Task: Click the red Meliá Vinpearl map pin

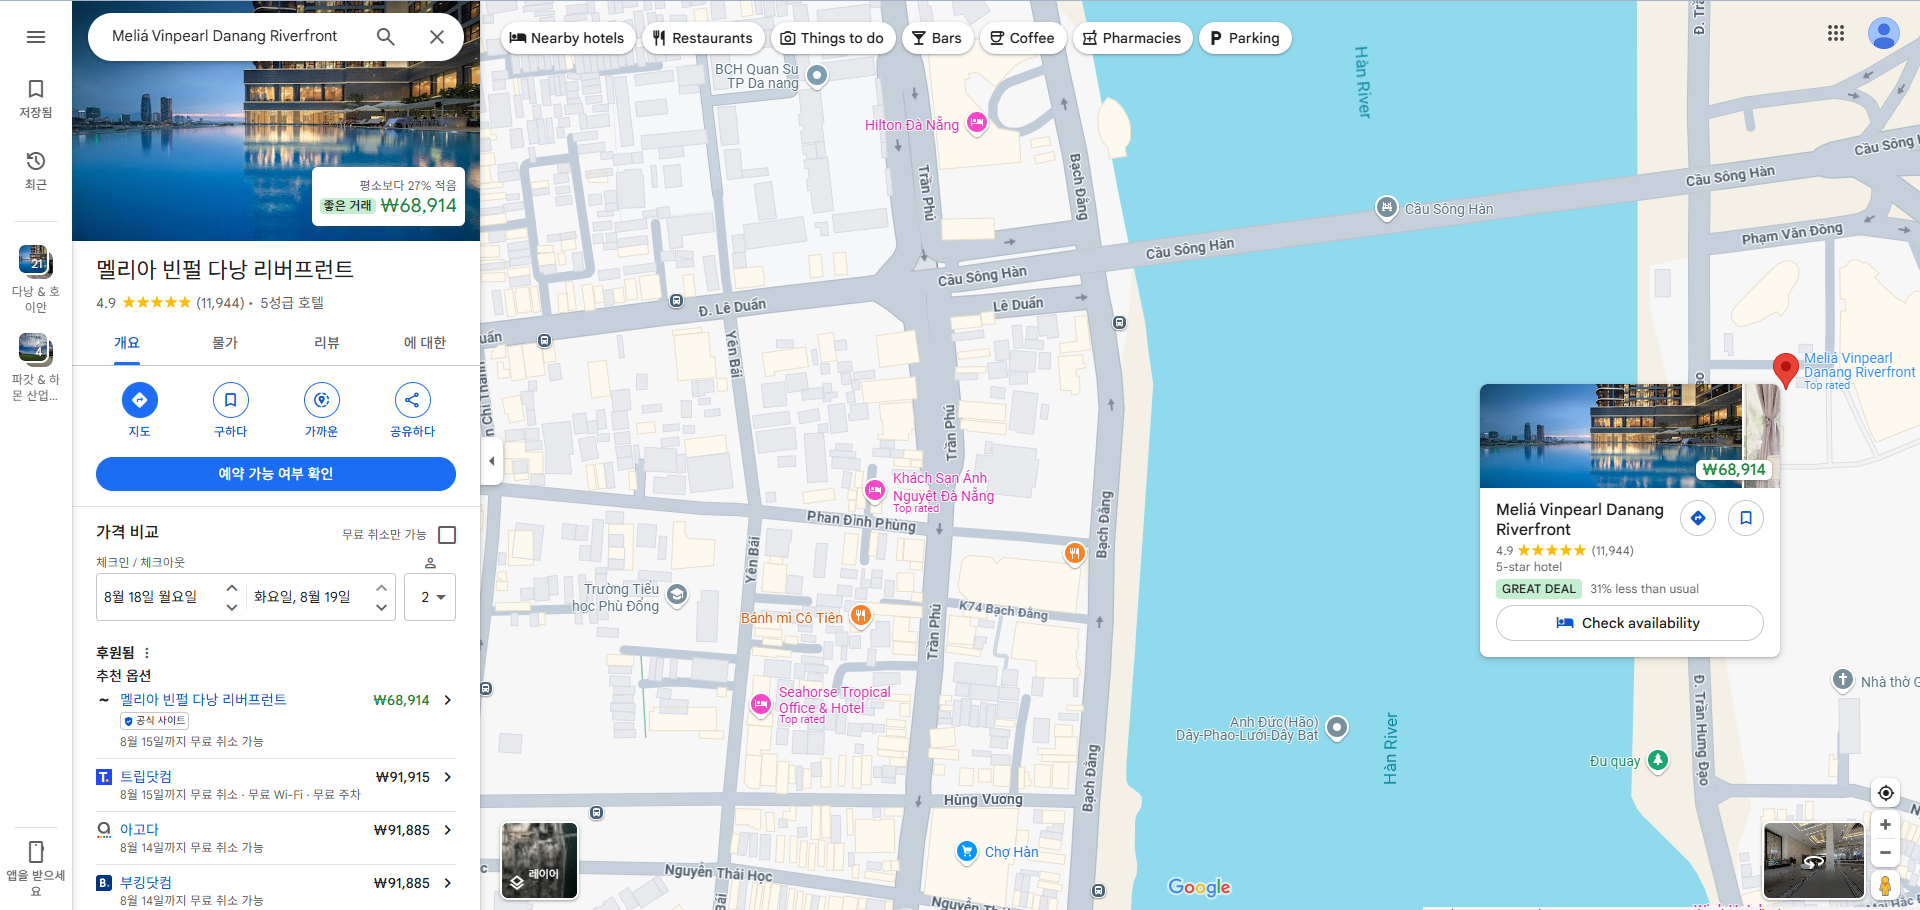Action: click(1785, 369)
